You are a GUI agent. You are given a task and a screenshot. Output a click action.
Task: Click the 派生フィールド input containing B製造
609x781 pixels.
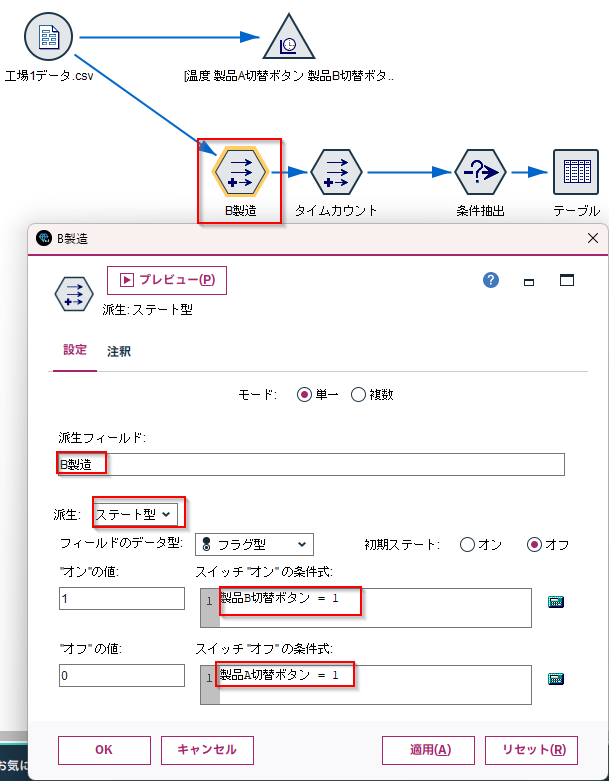(x=311, y=464)
